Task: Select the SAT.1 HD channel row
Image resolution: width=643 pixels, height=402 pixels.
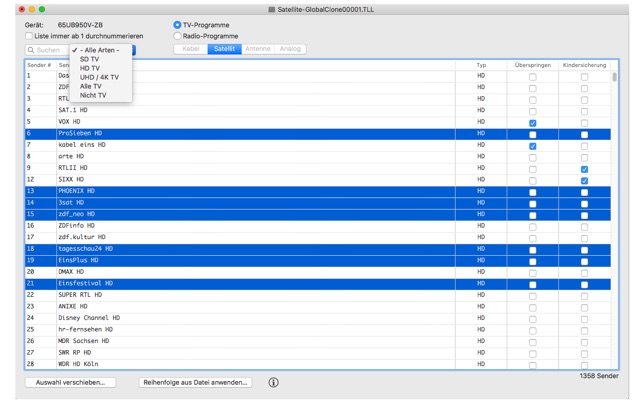Action: pos(318,110)
